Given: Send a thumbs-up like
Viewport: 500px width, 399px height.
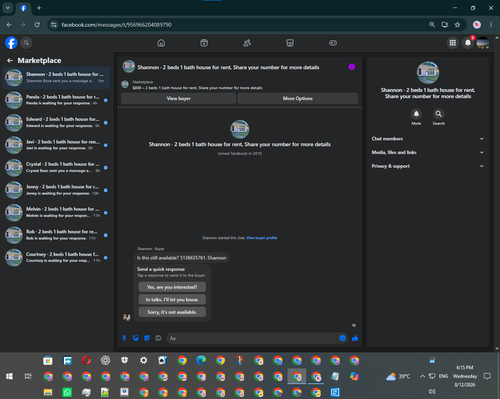Looking at the screenshot, I should [x=355, y=338].
